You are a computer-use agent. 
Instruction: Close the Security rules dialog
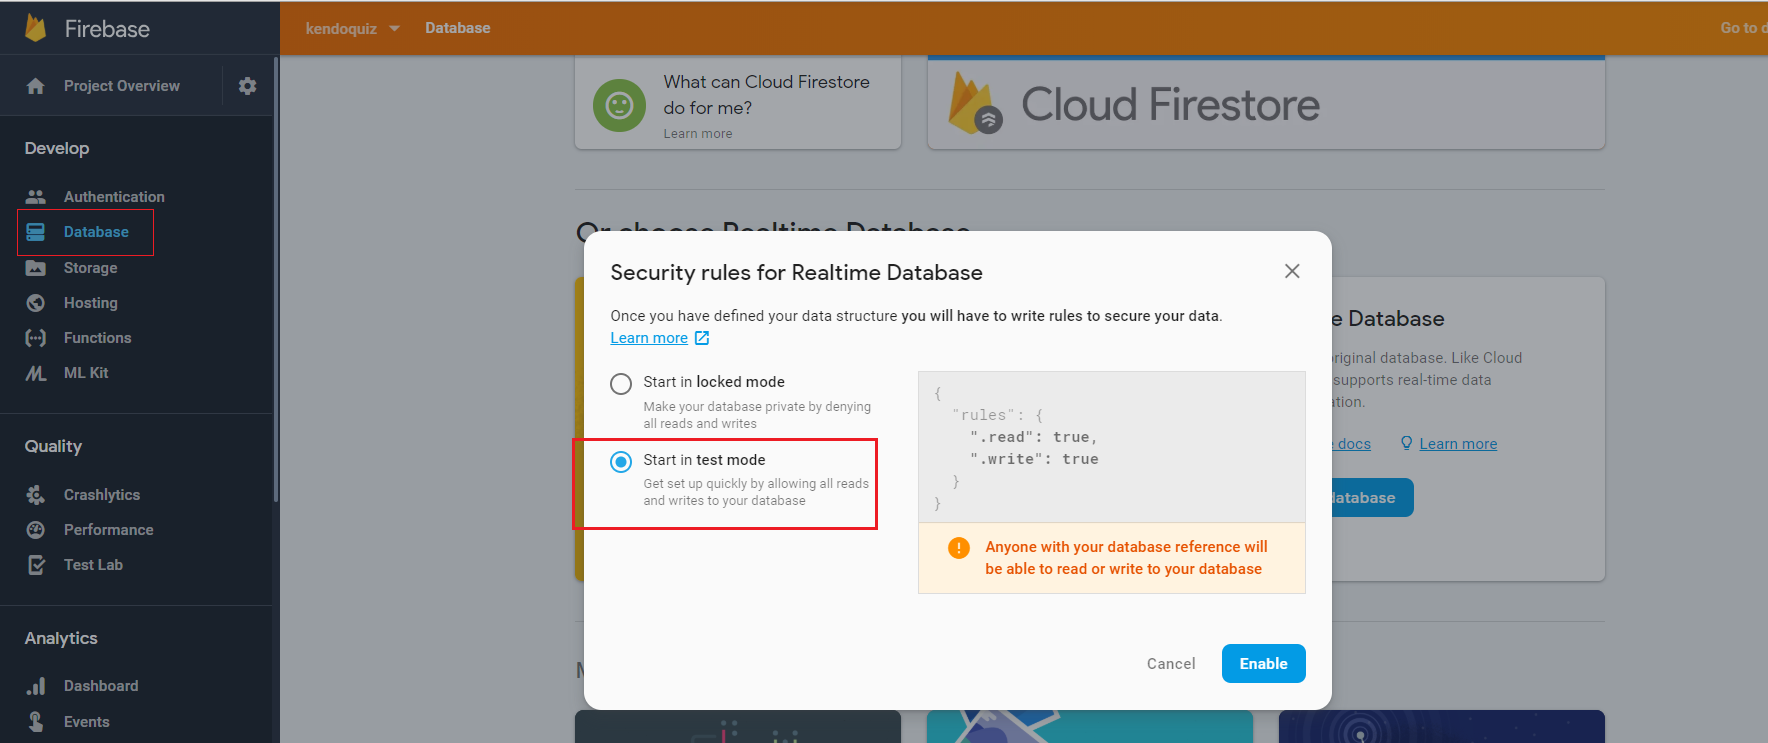pyautogui.click(x=1292, y=271)
